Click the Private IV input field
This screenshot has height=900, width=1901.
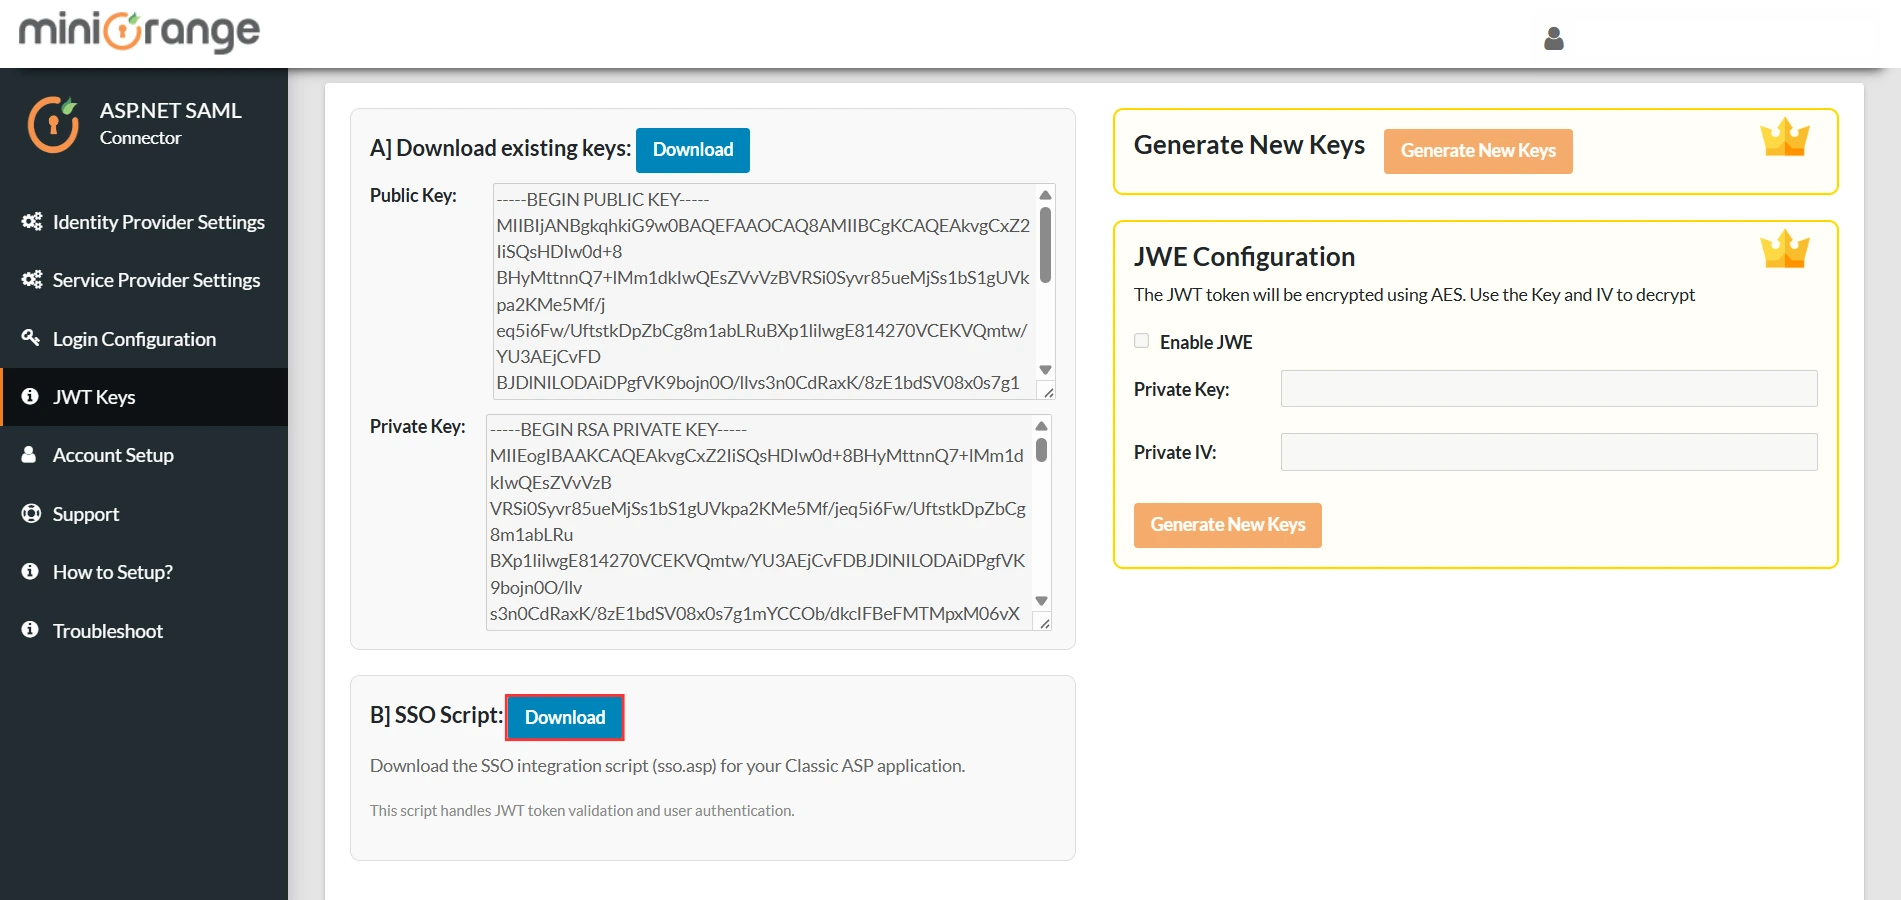coord(1549,452)
